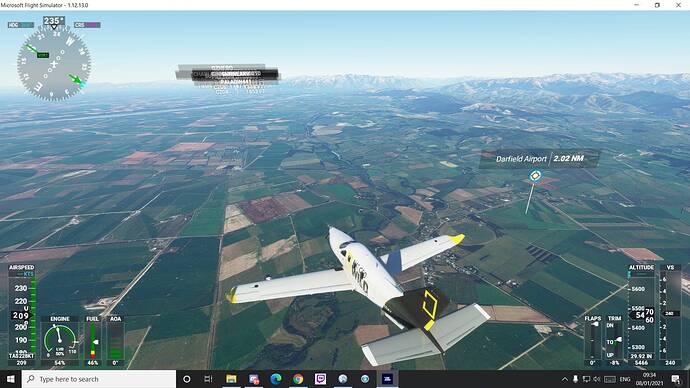Open the Action Center notifications icon
This screenshot has width=690, height=388.
pyautogui.click(x=676, y=379)
